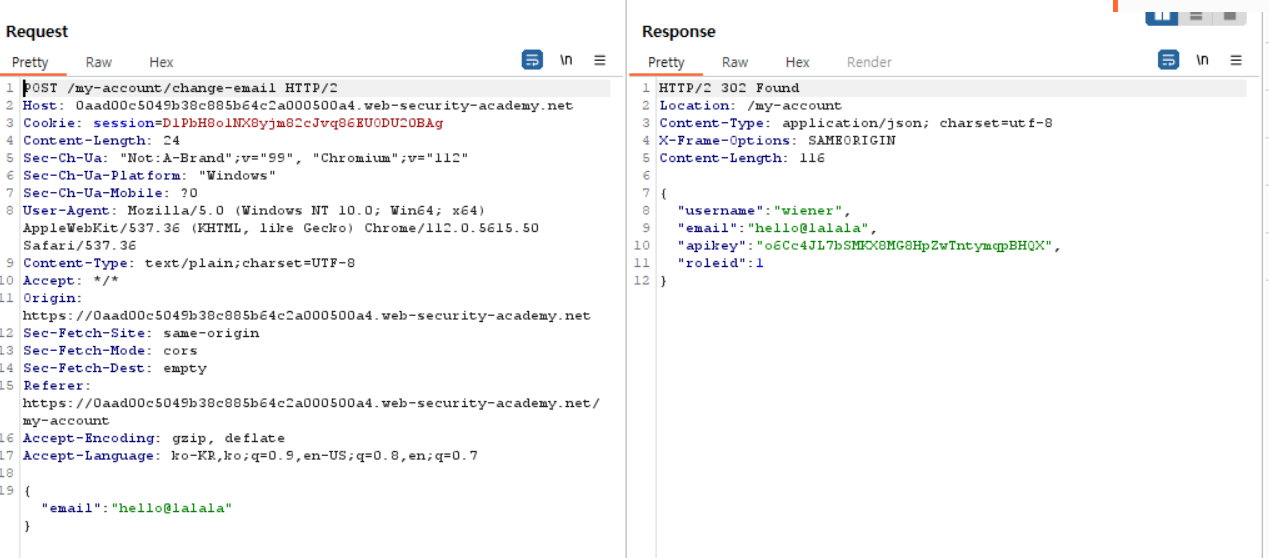The height and width of the screenshot is (558, 1269).
Task: Toggle word wrap icon in Response panel
Action: 1168,60
